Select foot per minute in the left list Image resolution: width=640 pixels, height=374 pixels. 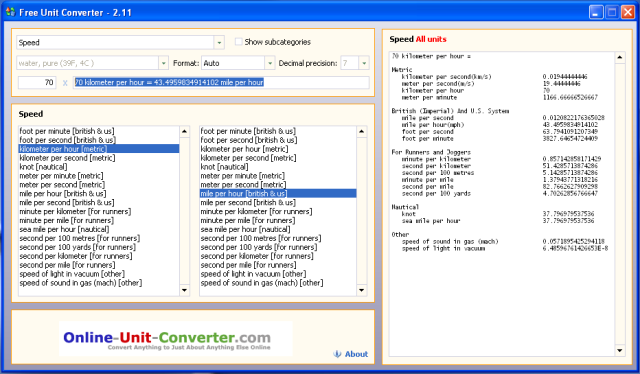[99, 131]
